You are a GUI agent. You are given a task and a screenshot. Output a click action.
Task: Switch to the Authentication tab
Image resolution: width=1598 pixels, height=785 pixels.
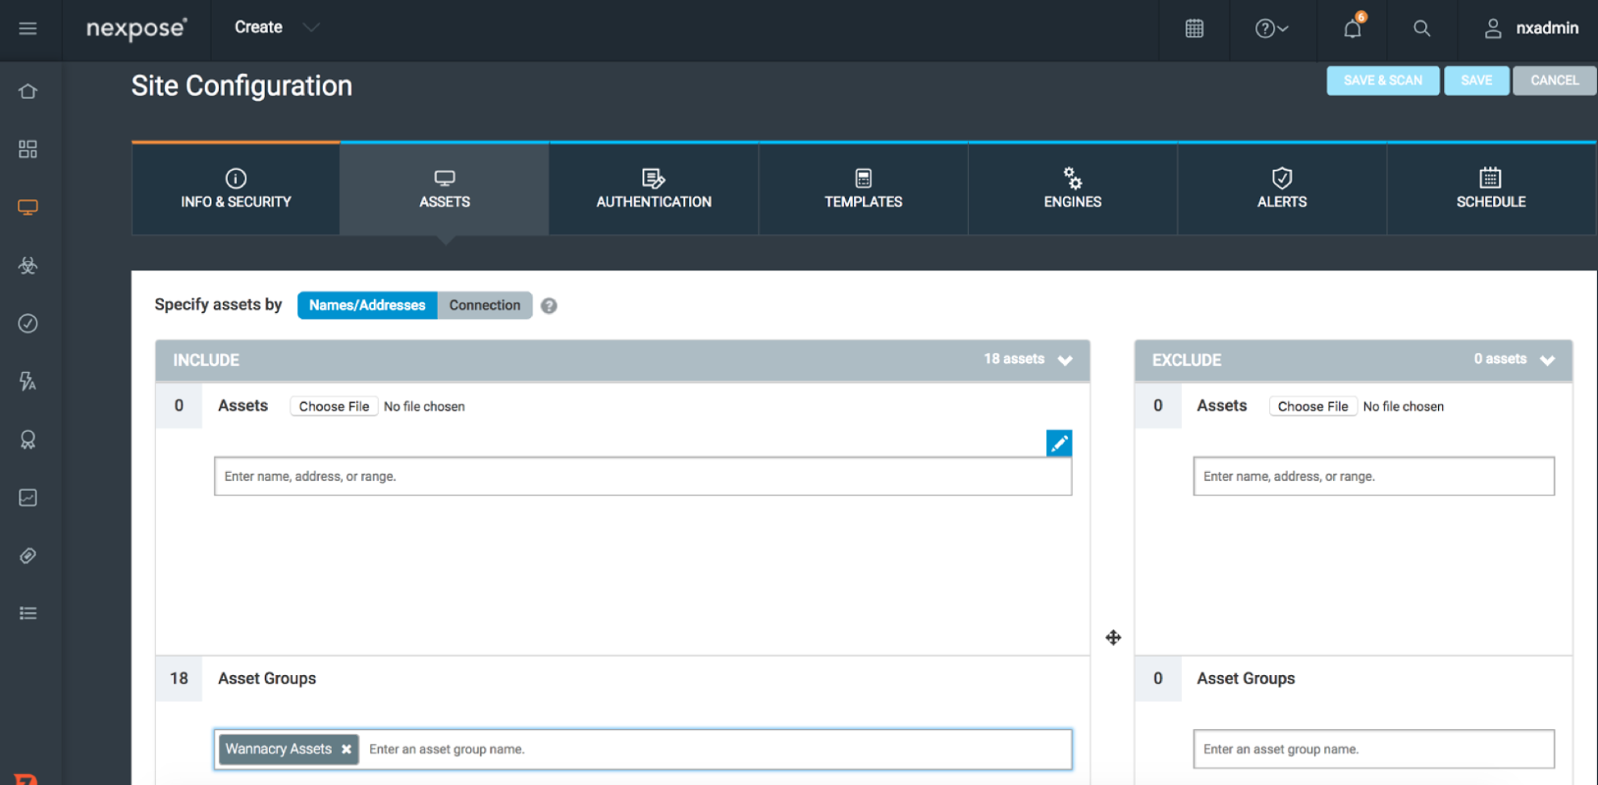pyautogui.click(x=654, y=189)
